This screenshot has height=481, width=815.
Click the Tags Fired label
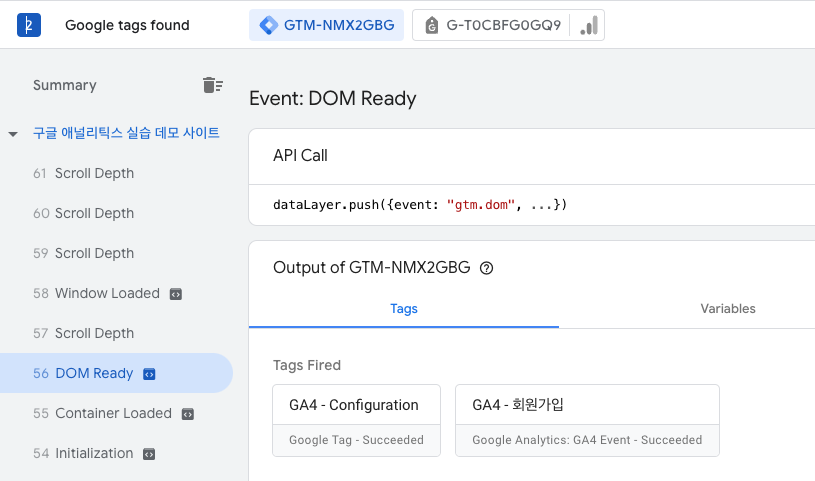(x=307, y=365)
